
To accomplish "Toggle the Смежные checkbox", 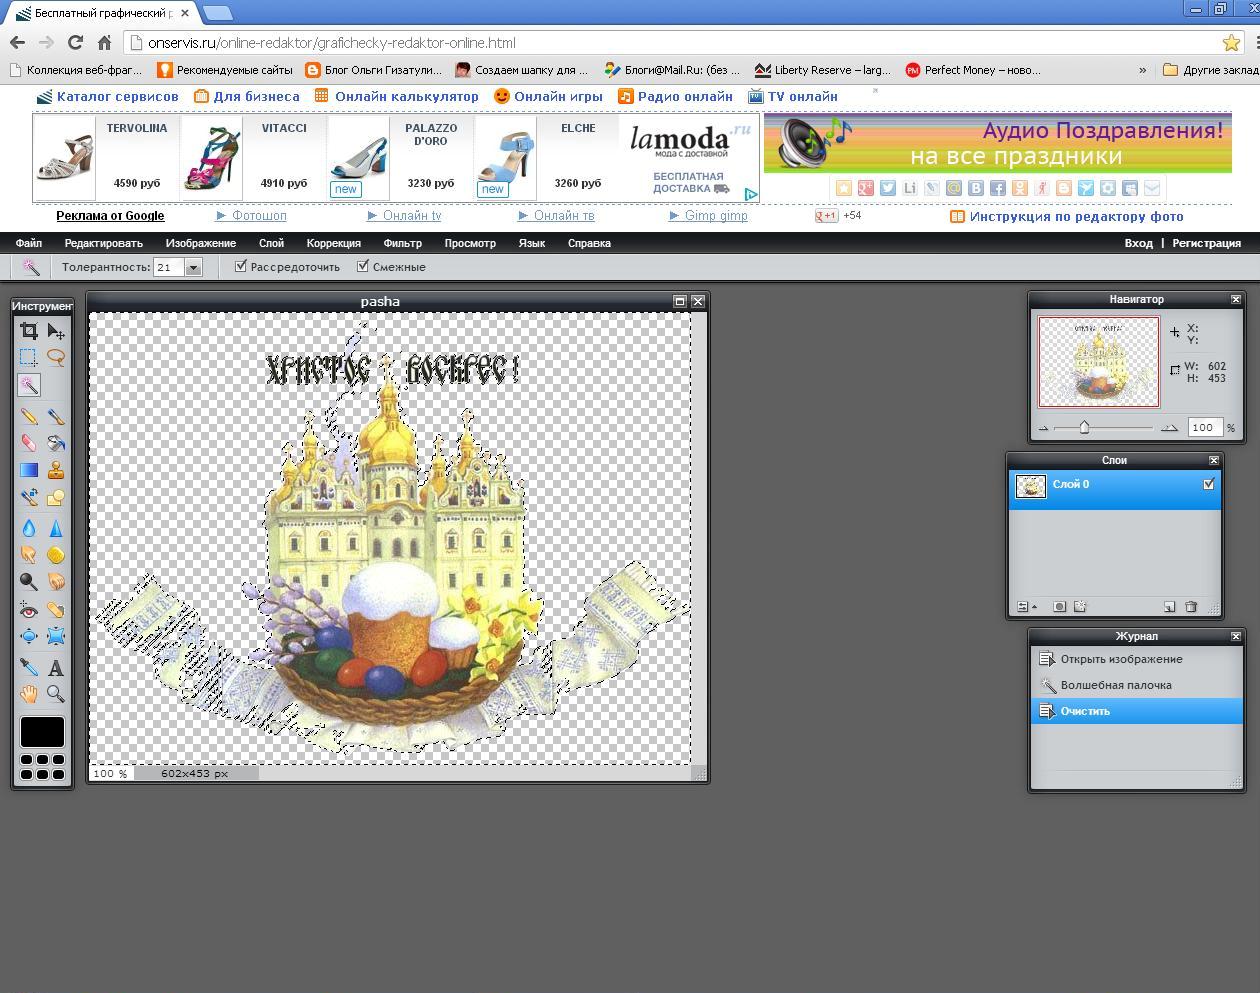I will click(363, 266).
